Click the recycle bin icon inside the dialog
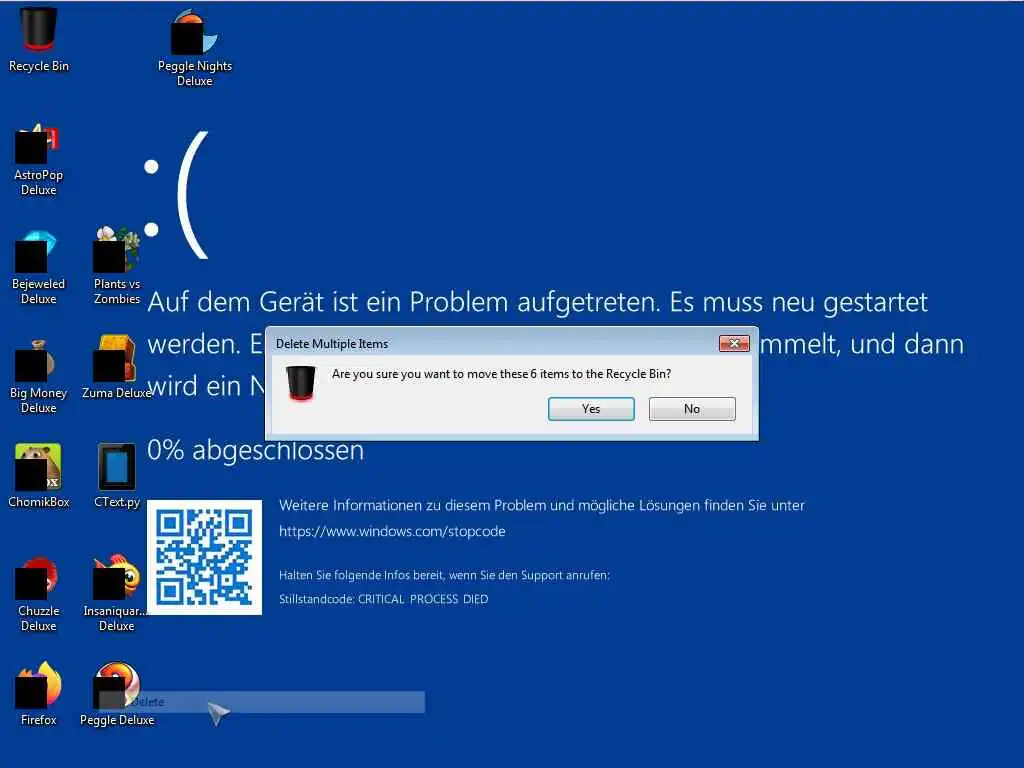This screenshot has width=1024, height=768. [x=301, y=383]
